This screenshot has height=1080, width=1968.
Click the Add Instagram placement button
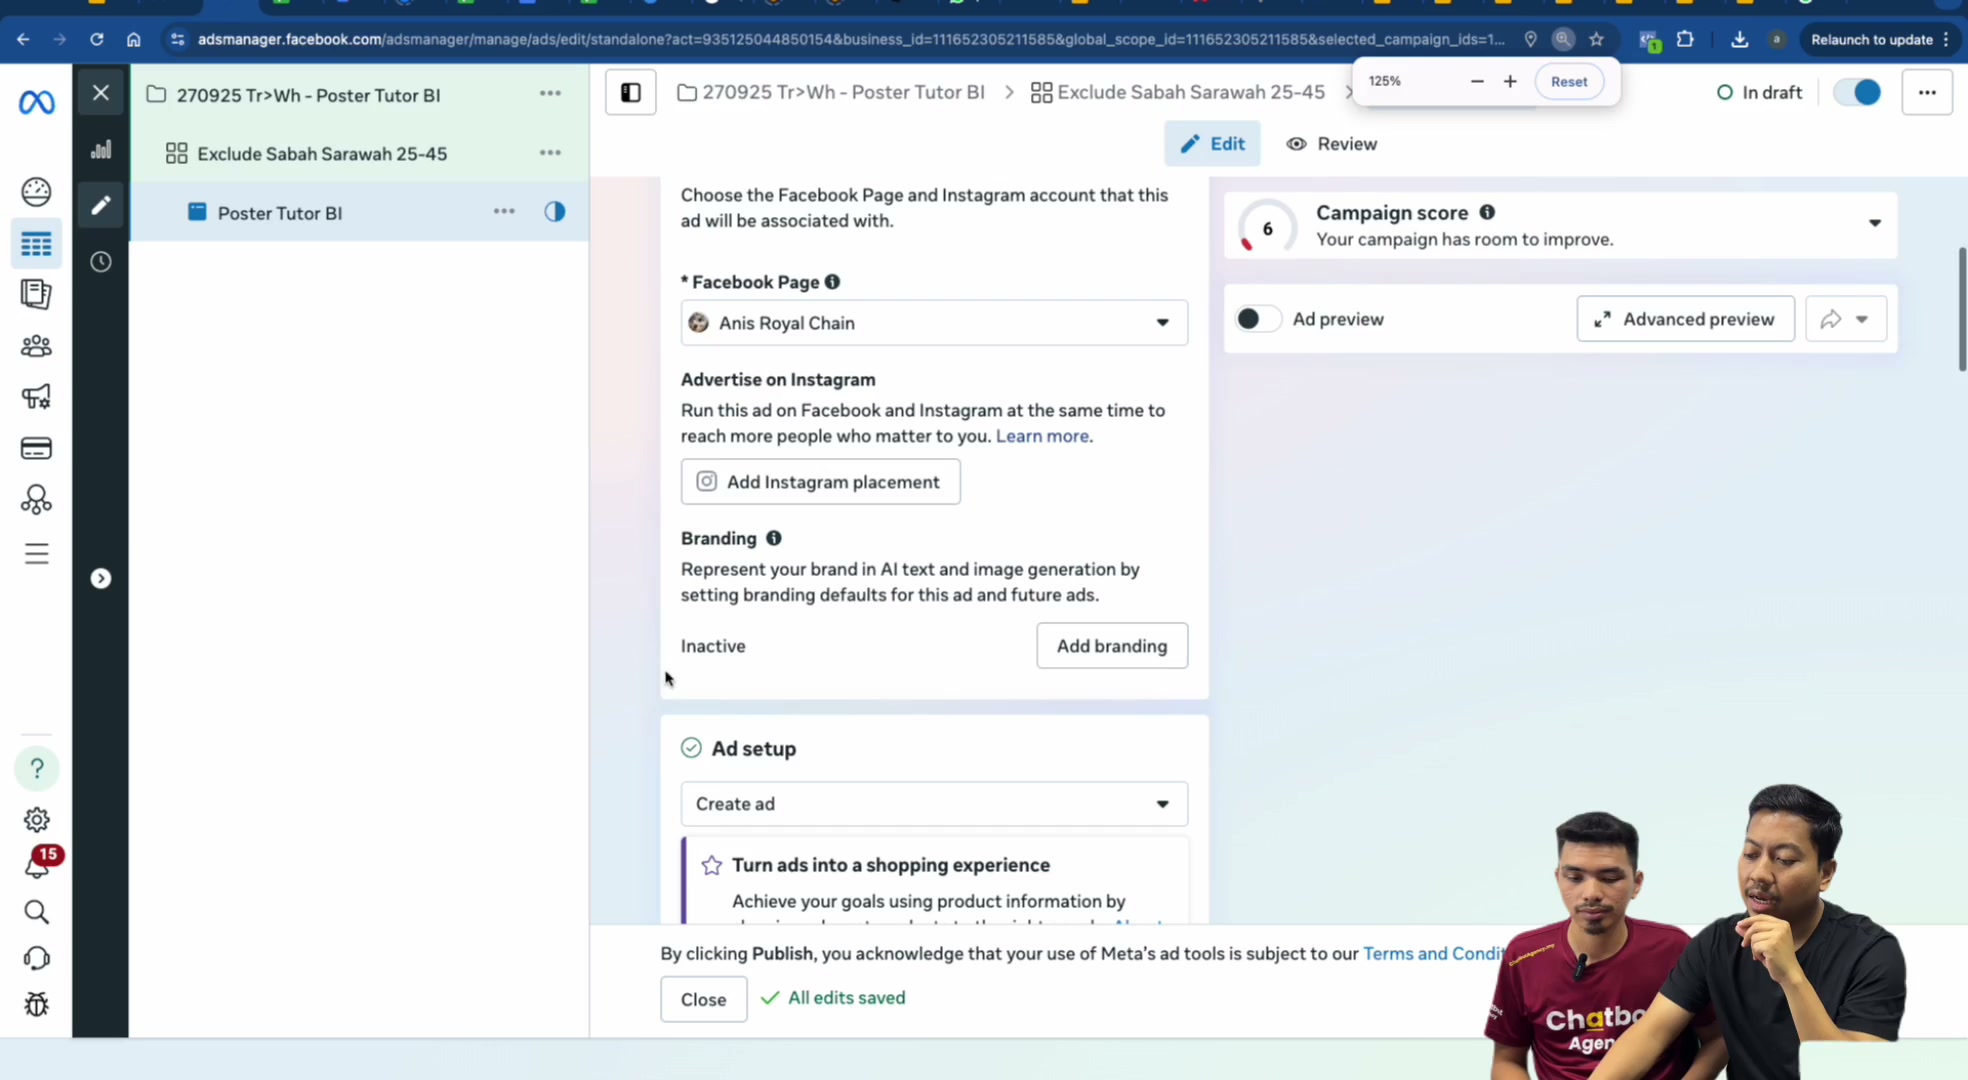[x=820, y=482]
